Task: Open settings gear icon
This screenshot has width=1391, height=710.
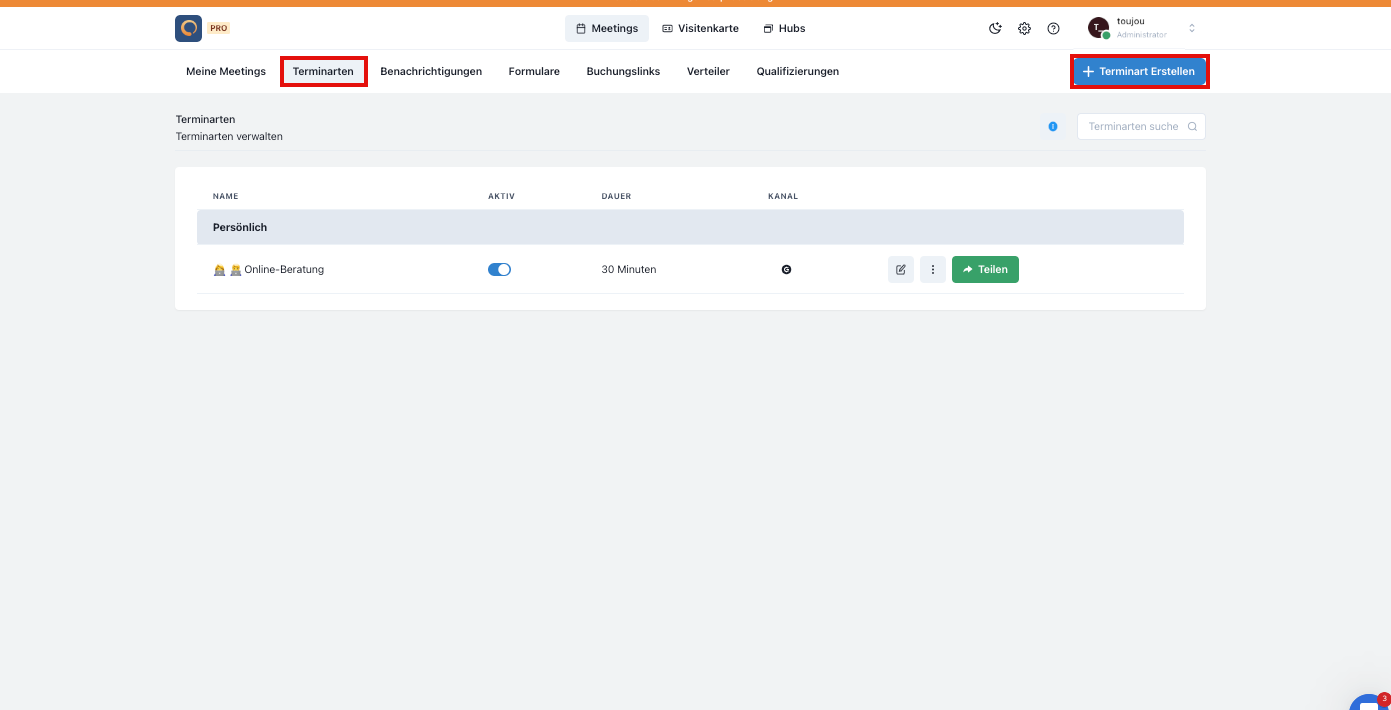Action: point(1024,29)
